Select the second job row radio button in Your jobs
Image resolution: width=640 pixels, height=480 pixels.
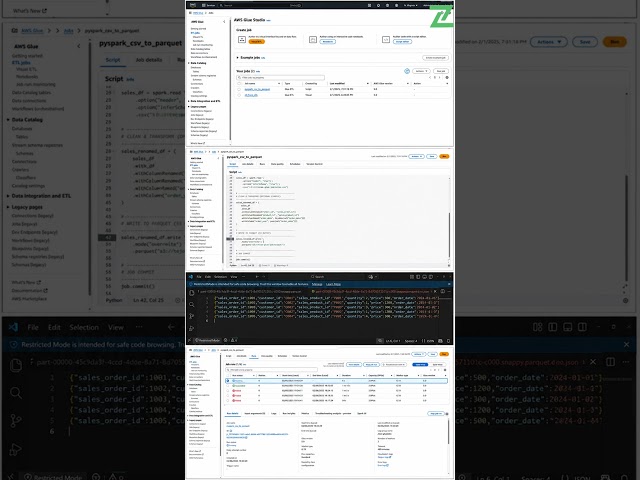point(239,95)
